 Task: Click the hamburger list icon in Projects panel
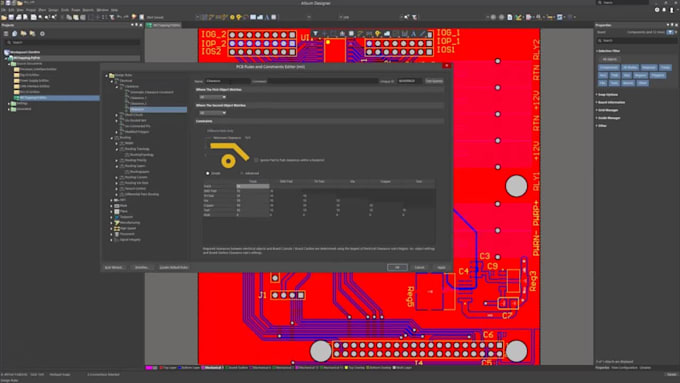click(x=6, y=33)
